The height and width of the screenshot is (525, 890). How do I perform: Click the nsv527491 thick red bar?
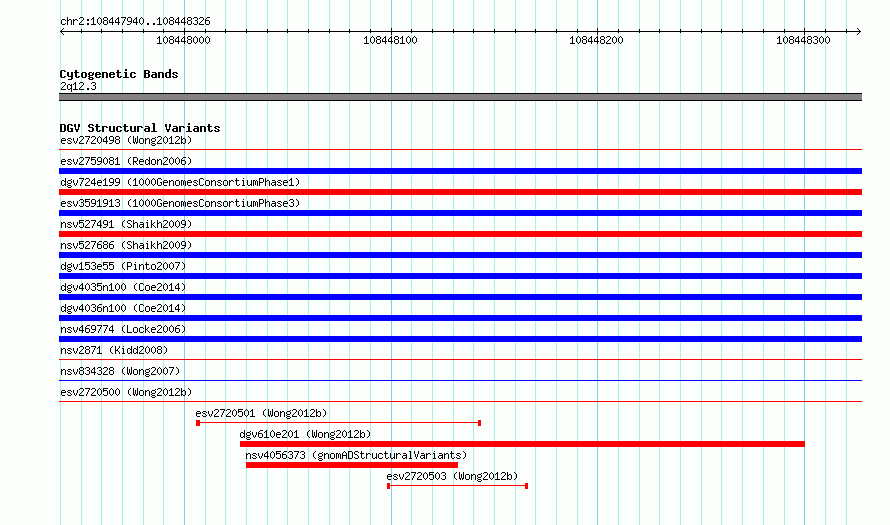[x=460, y=234]
